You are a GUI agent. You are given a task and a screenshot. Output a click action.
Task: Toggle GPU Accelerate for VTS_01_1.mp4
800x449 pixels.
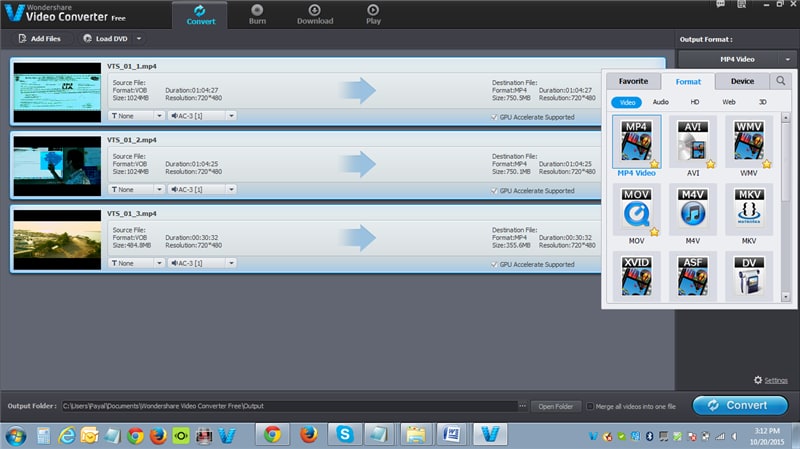coord(494,117)
